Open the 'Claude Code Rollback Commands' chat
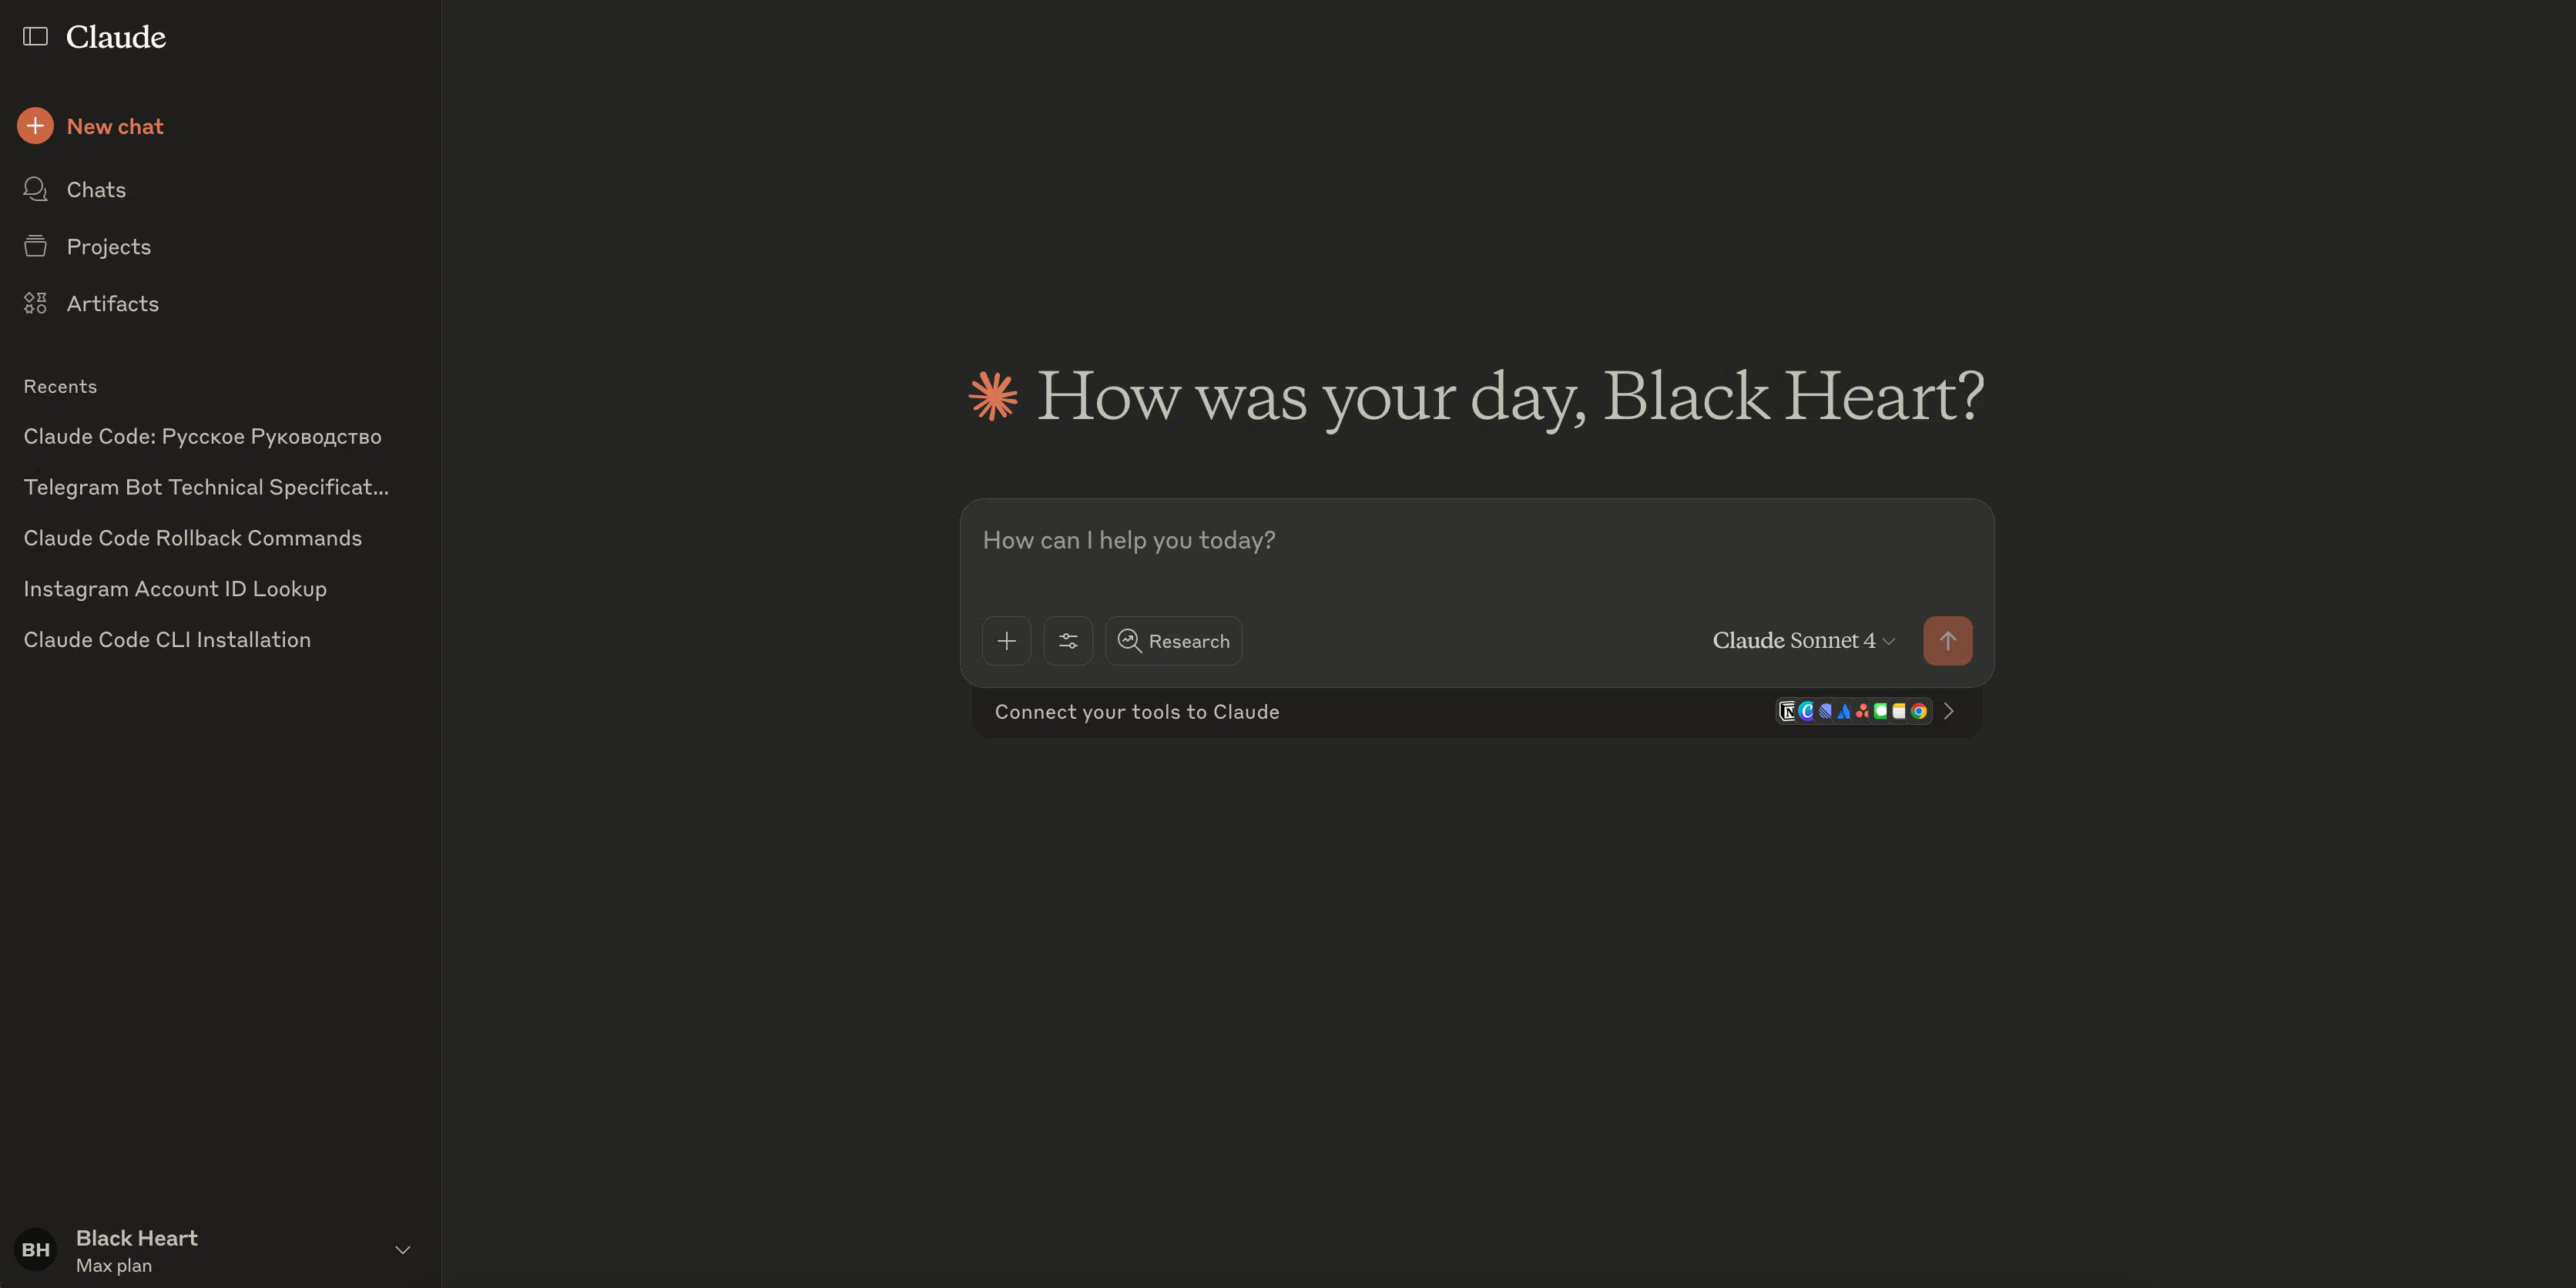 (x=193, y=538)
